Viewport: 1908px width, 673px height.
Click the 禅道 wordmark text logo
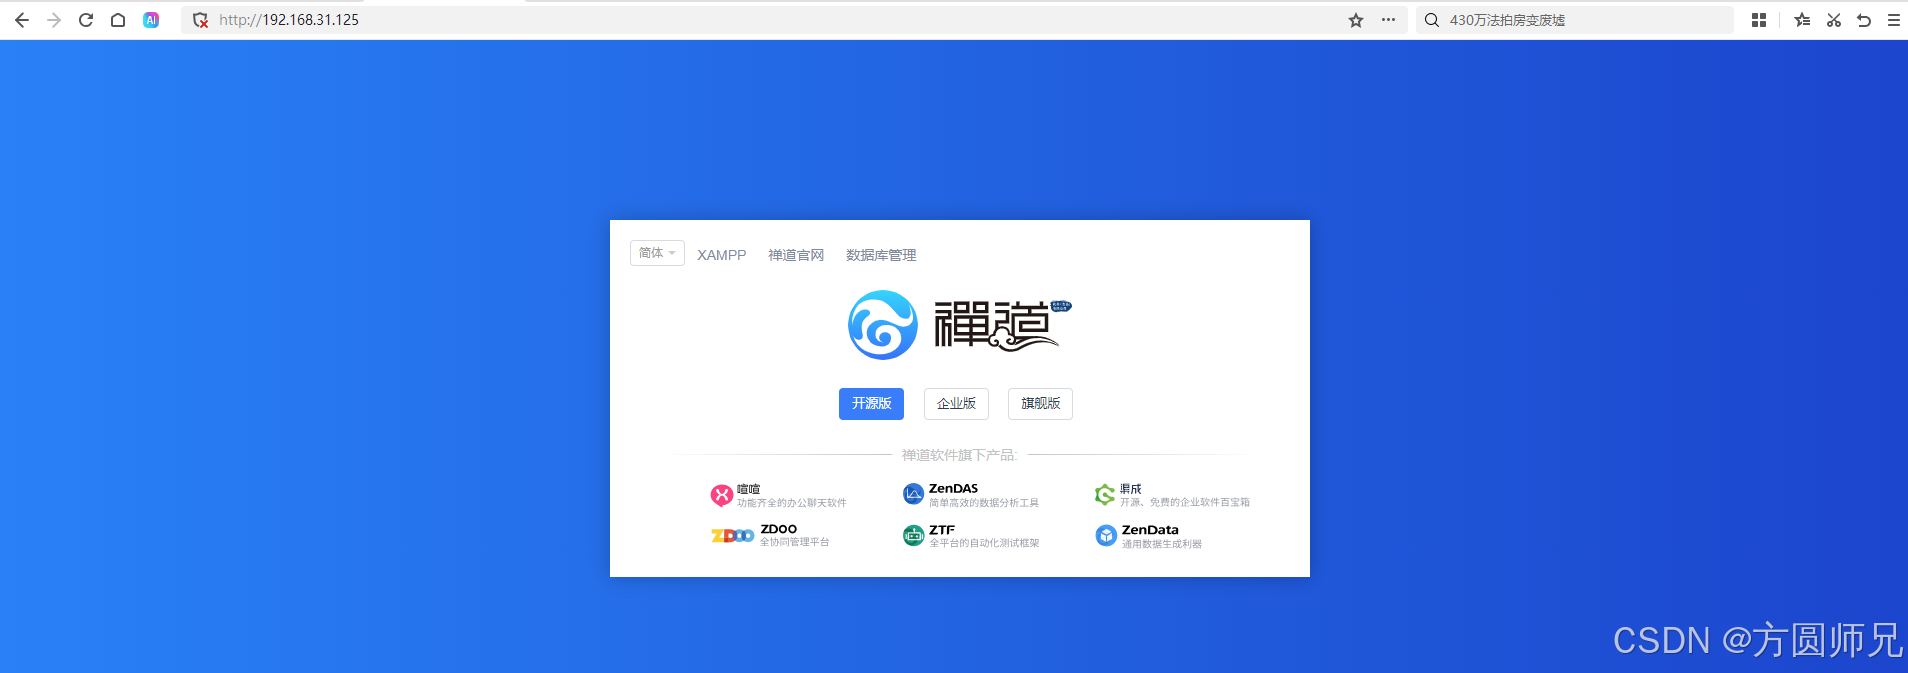point(1002,324)
